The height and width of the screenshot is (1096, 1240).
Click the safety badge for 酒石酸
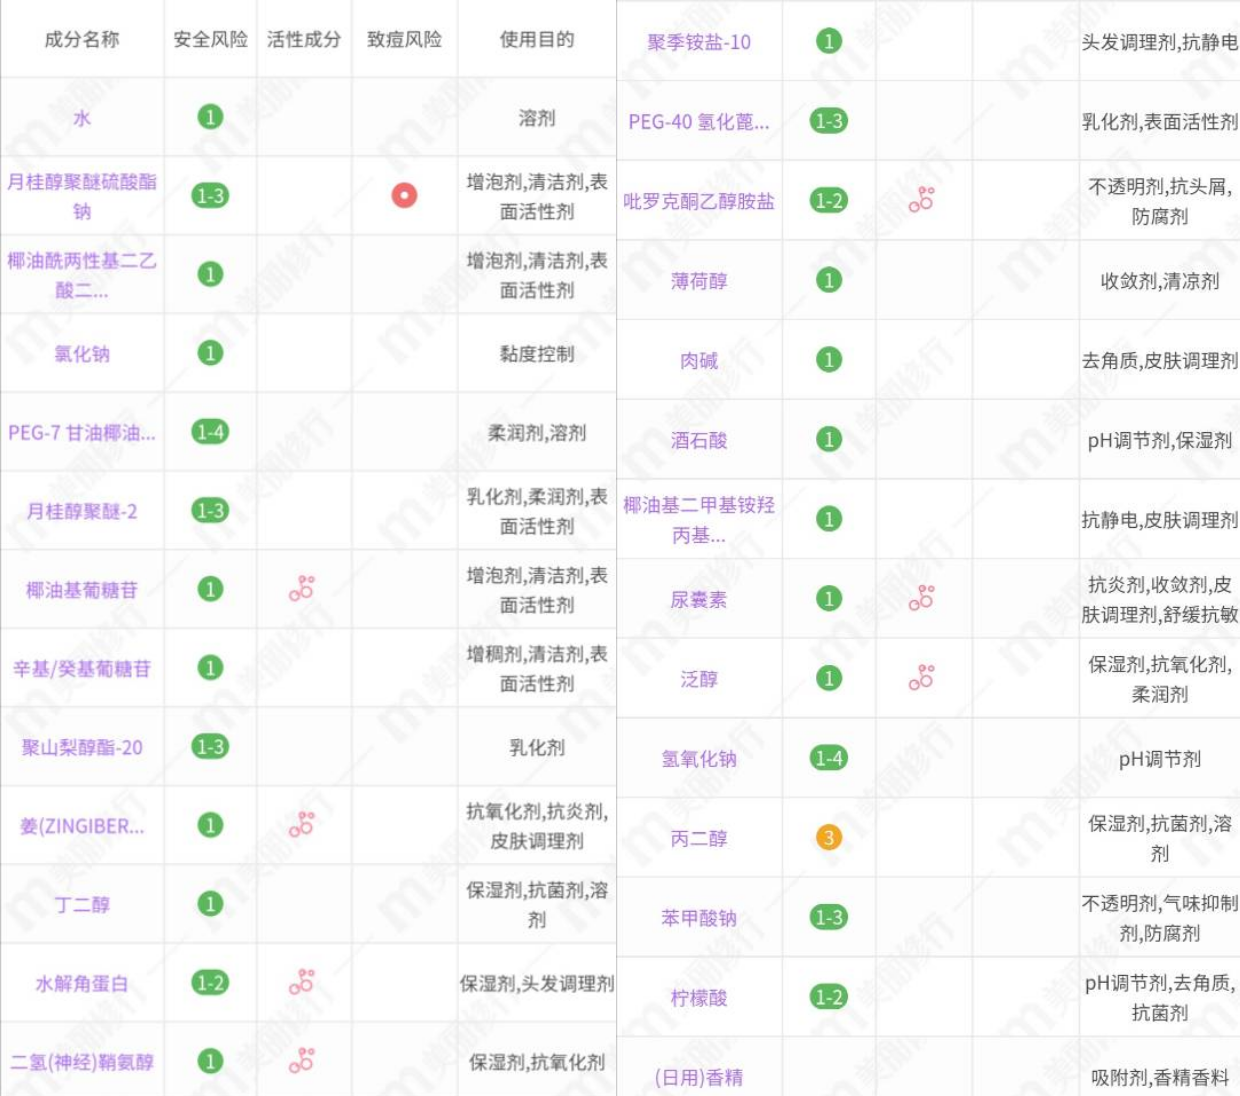[x=828, y=439]
